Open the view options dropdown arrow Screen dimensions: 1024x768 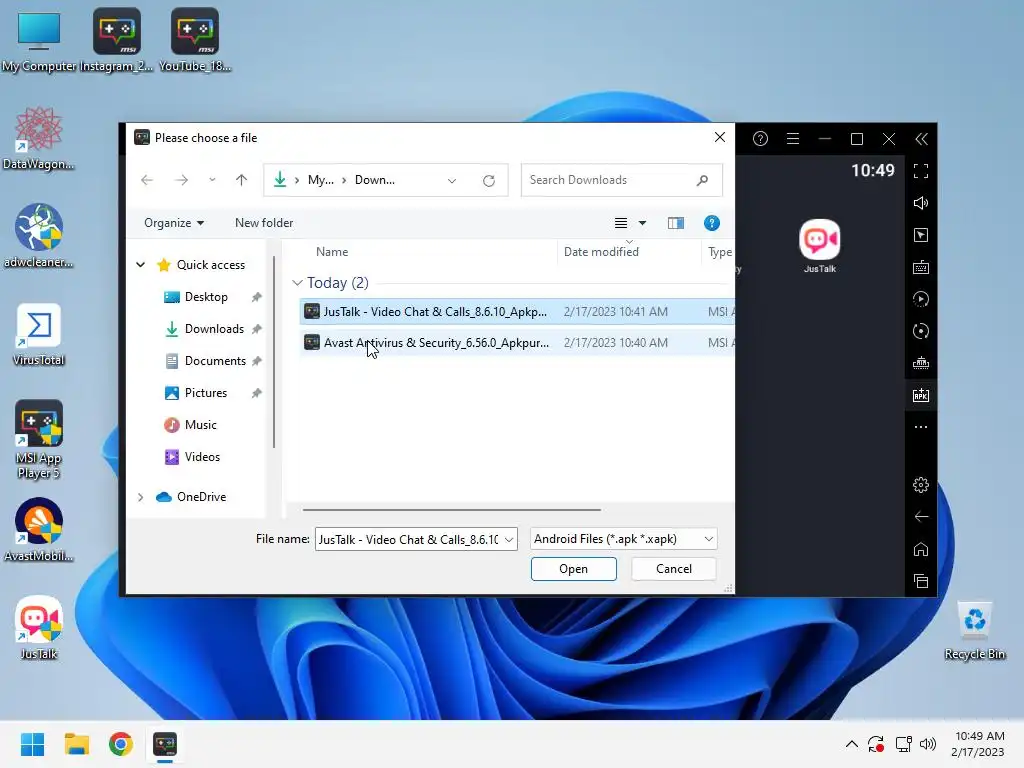[643, 223]
